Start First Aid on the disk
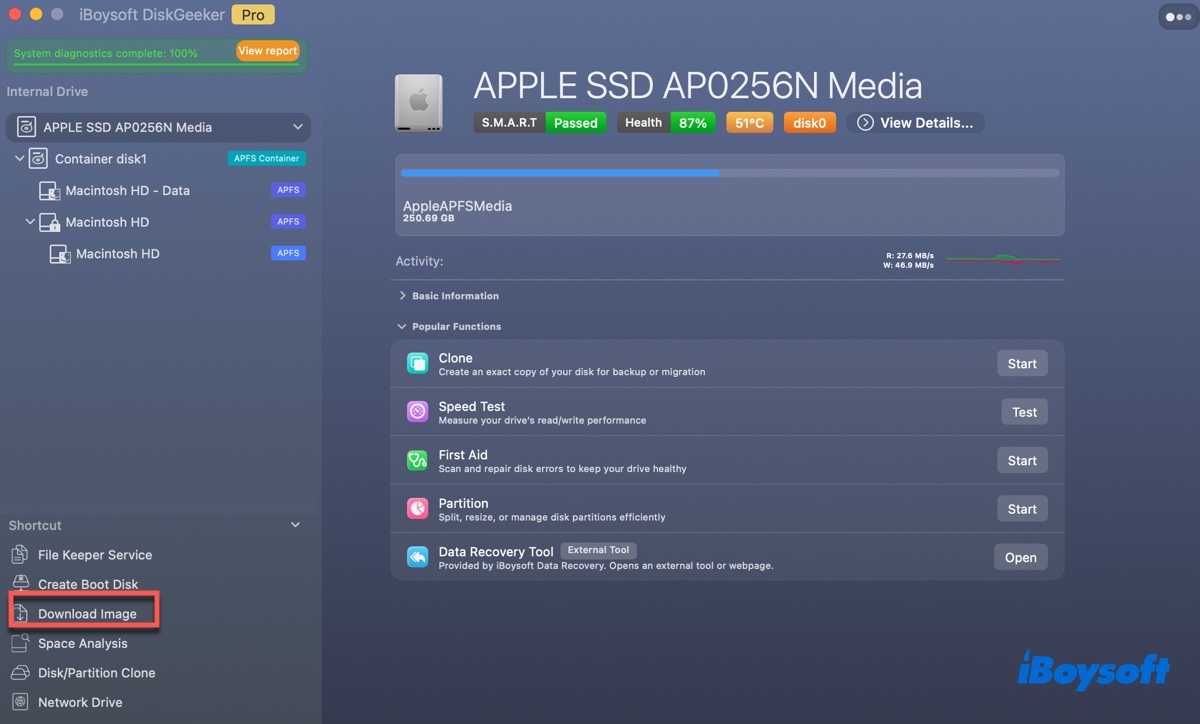This screenshot has width=1200, height=724. (x=1022, y=461)
